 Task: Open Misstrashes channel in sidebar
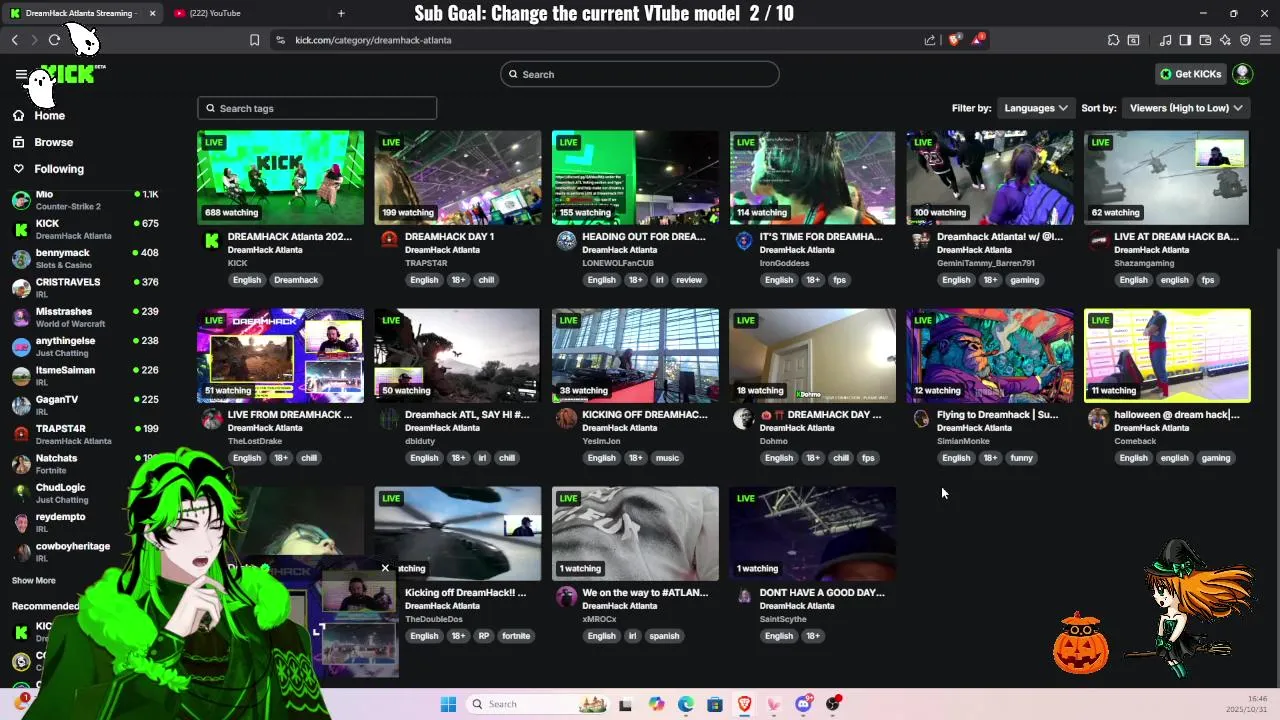(x=84, y=317)
